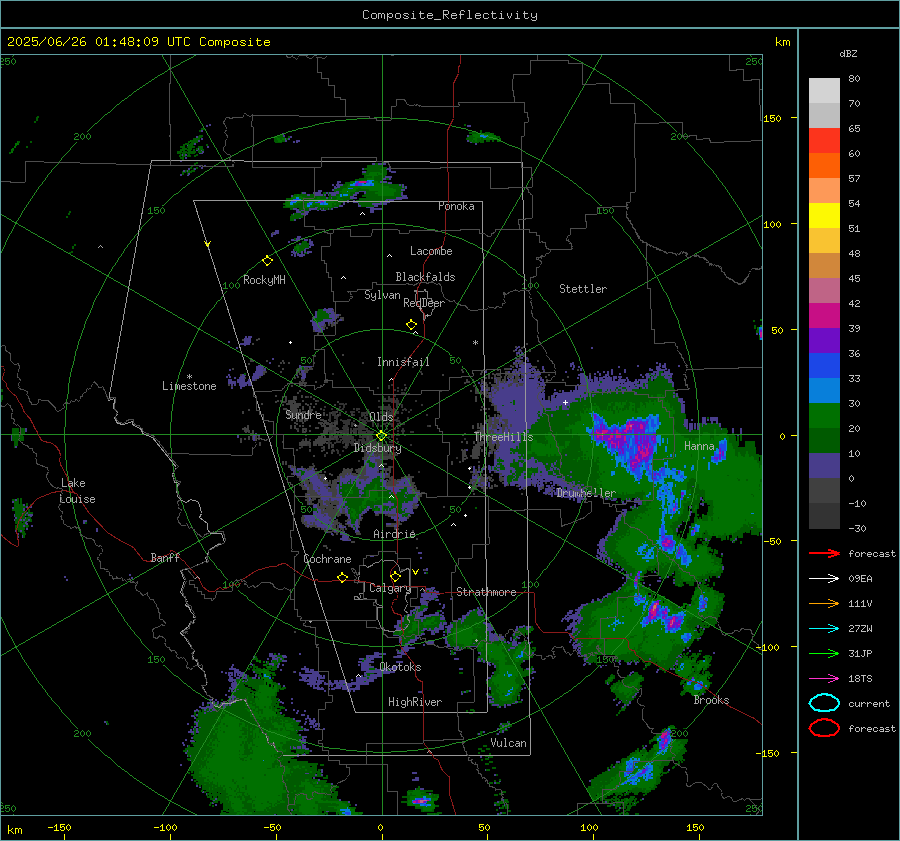The width and height of the screenshot is (900, 841).
Task: Select the 30 dBZ green swatch
Action: (x=824, y=416)
